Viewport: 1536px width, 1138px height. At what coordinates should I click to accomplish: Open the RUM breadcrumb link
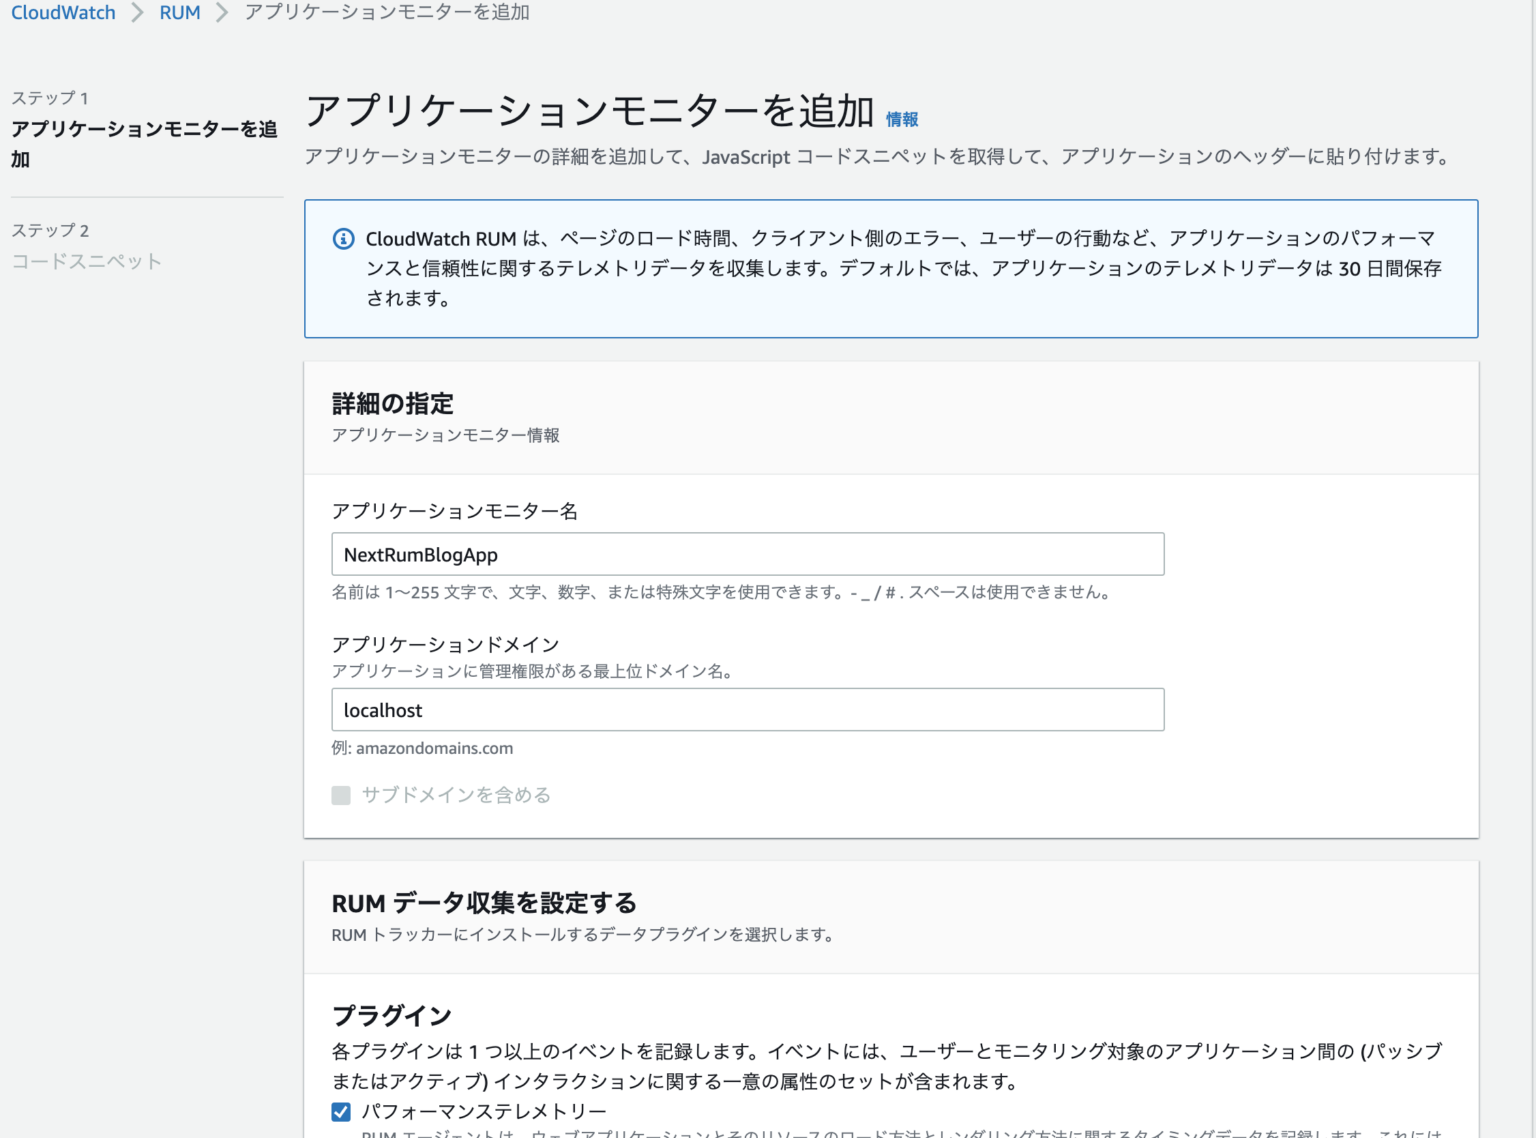179,12
